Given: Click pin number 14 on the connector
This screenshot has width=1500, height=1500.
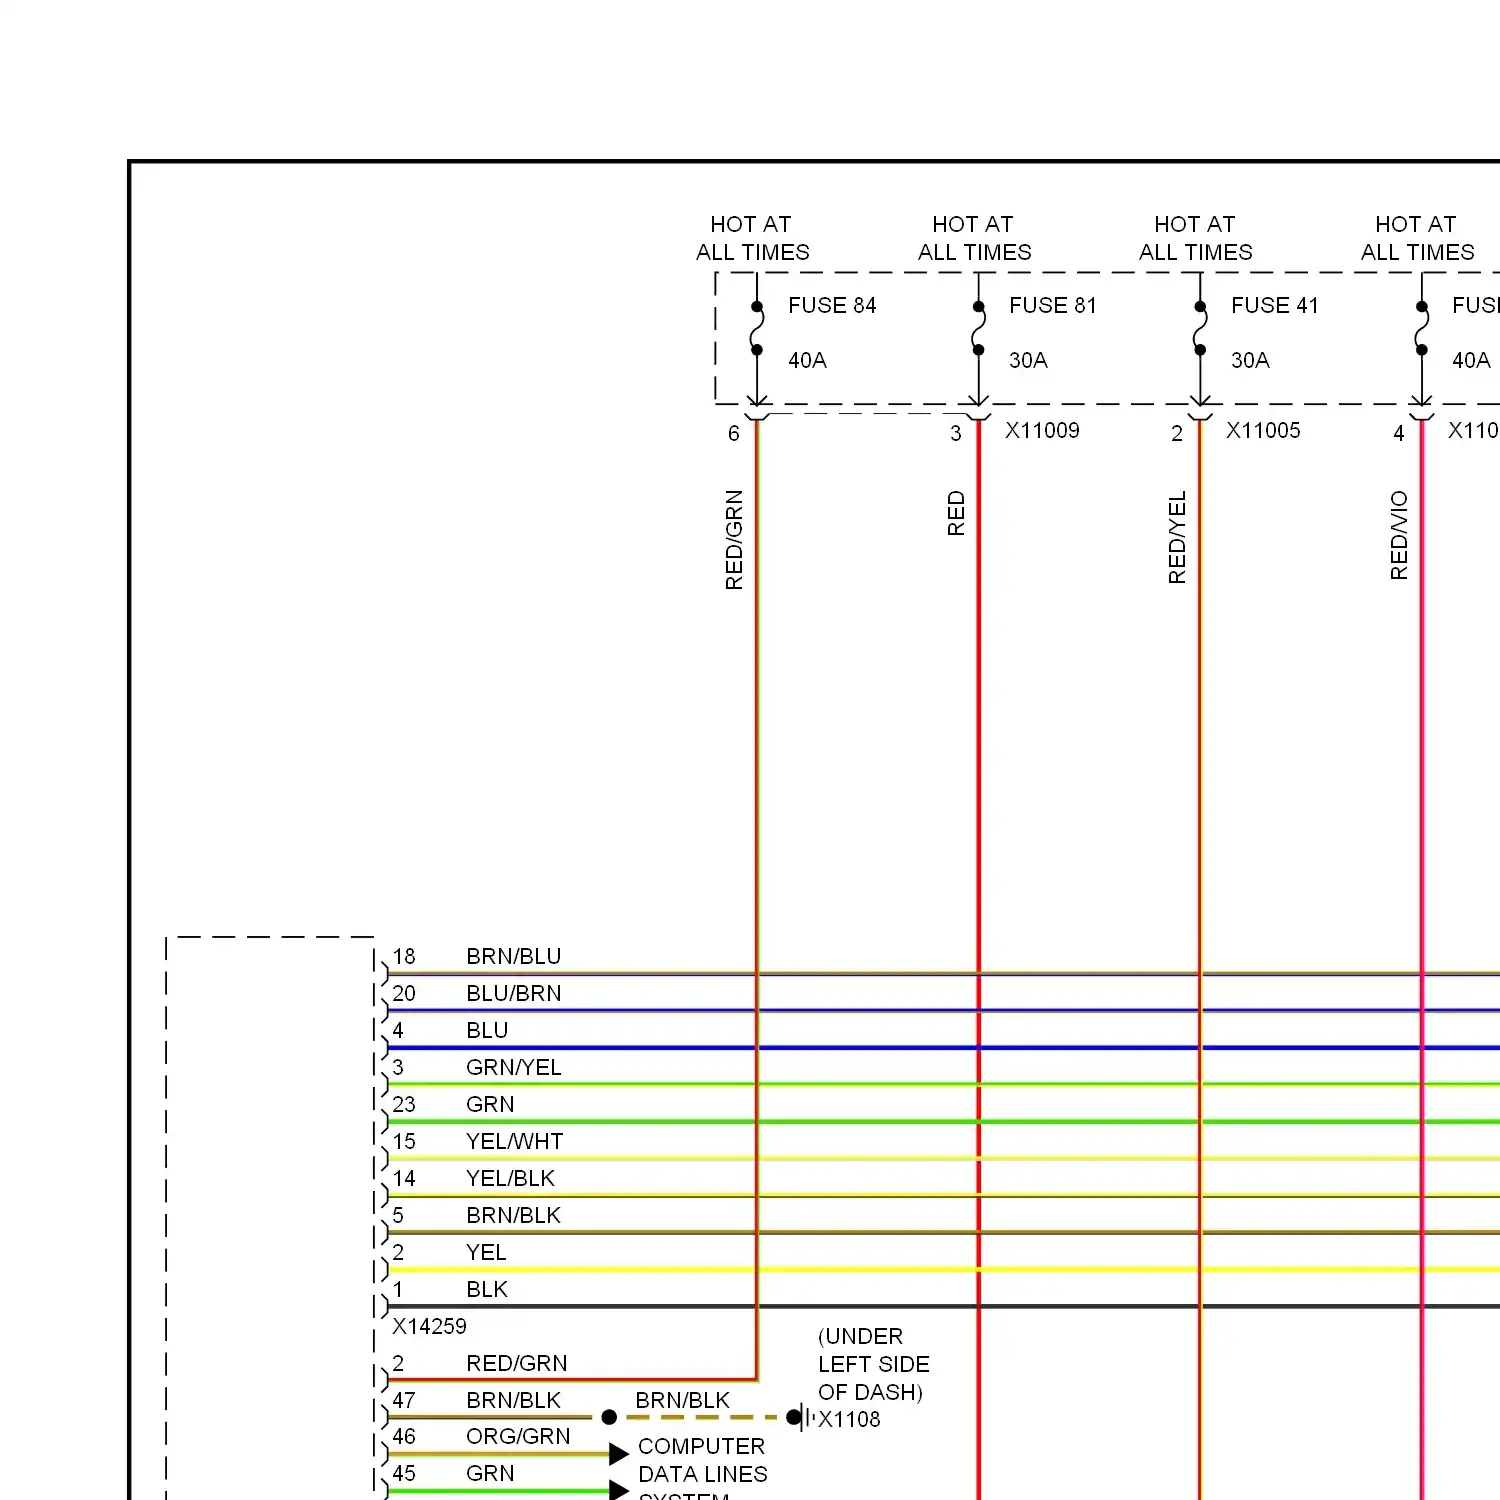Looking at the screenshot, I should click(x=404, y=1179).
